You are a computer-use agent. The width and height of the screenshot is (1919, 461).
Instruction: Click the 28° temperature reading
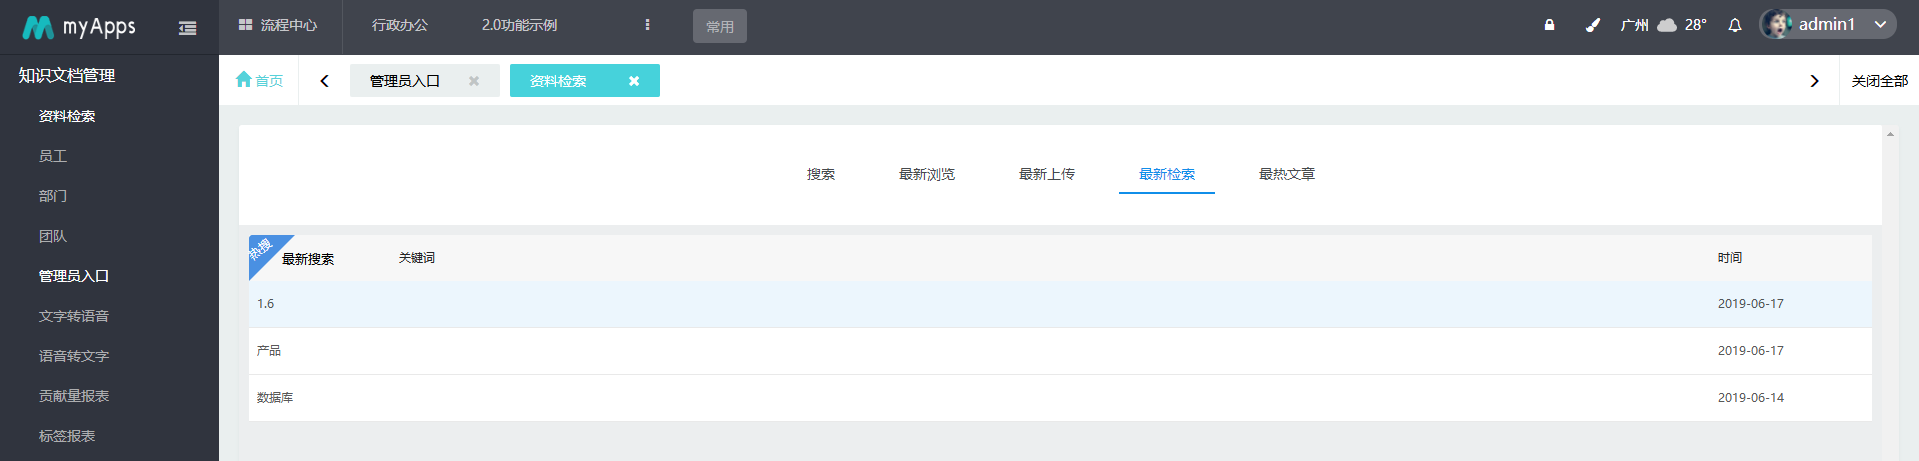coord(1696,25)
